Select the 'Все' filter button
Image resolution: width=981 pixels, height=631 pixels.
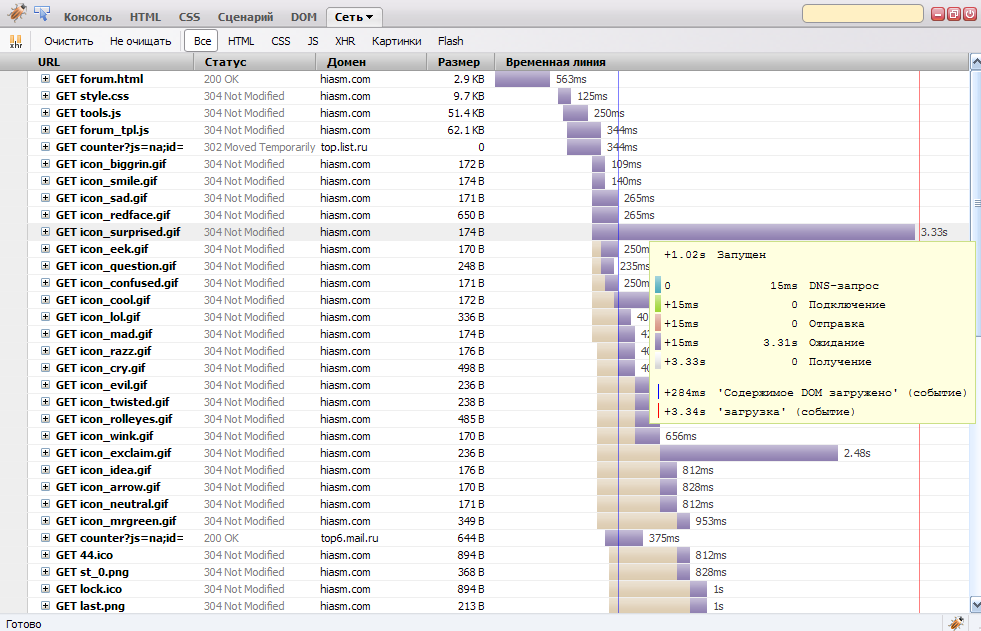[x=203, y=41]
